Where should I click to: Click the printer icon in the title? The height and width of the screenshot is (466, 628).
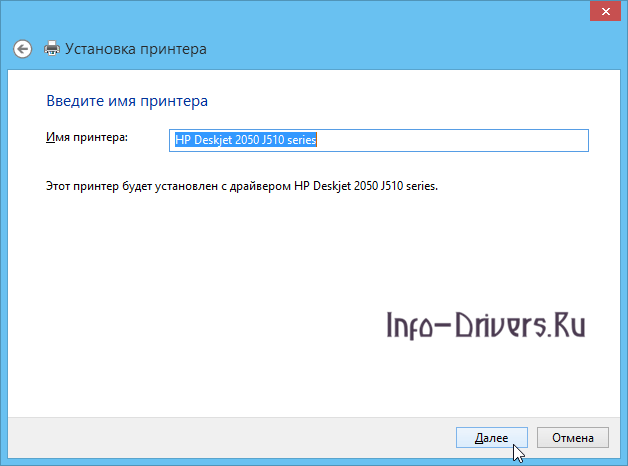coord(52,48)
